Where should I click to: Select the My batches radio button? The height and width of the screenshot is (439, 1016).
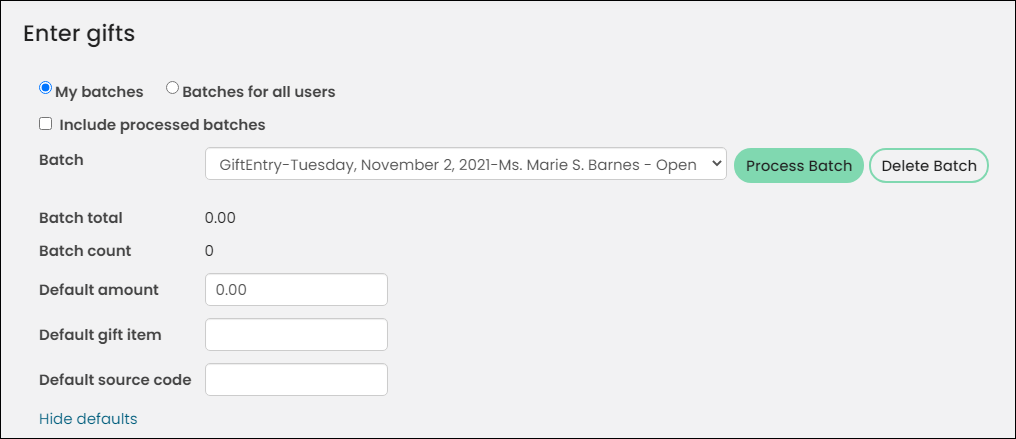click(x=45, y=88)
